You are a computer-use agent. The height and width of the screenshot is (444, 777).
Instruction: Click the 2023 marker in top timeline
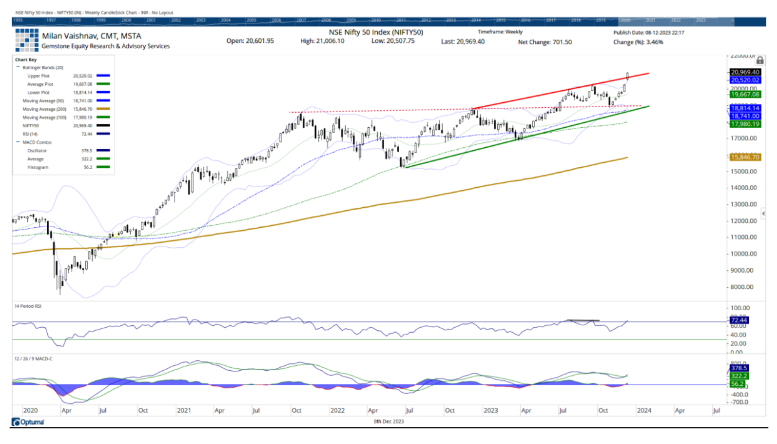pos(699,19)
